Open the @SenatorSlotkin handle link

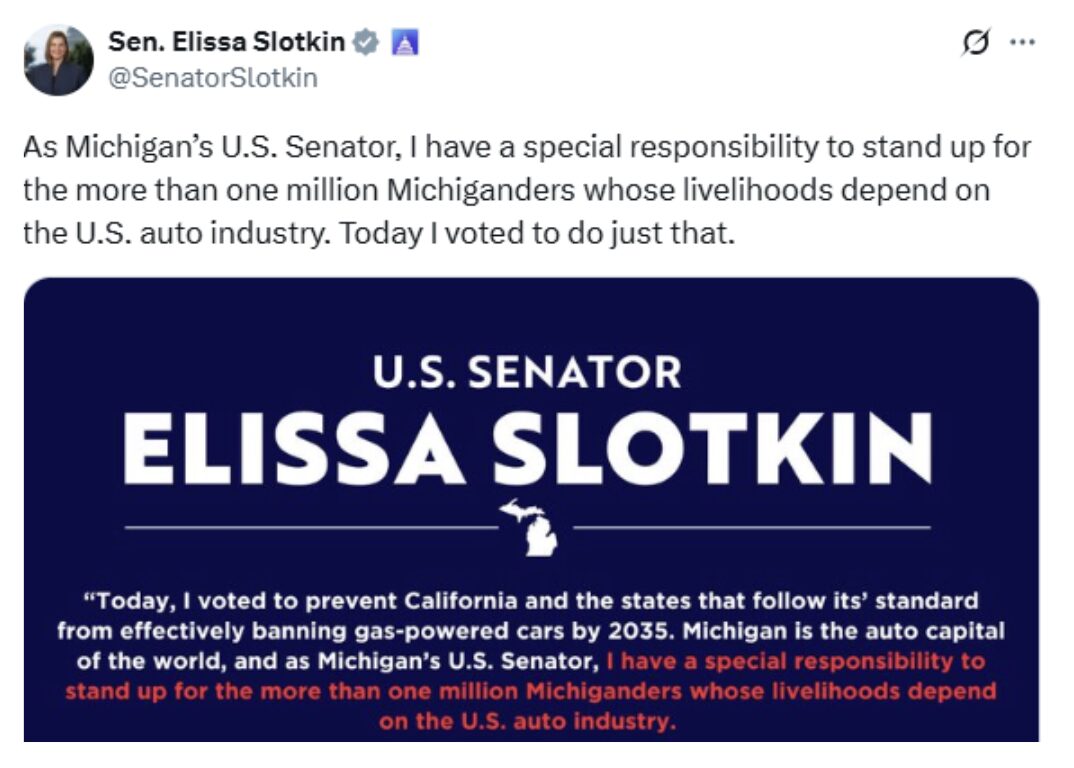212,78
